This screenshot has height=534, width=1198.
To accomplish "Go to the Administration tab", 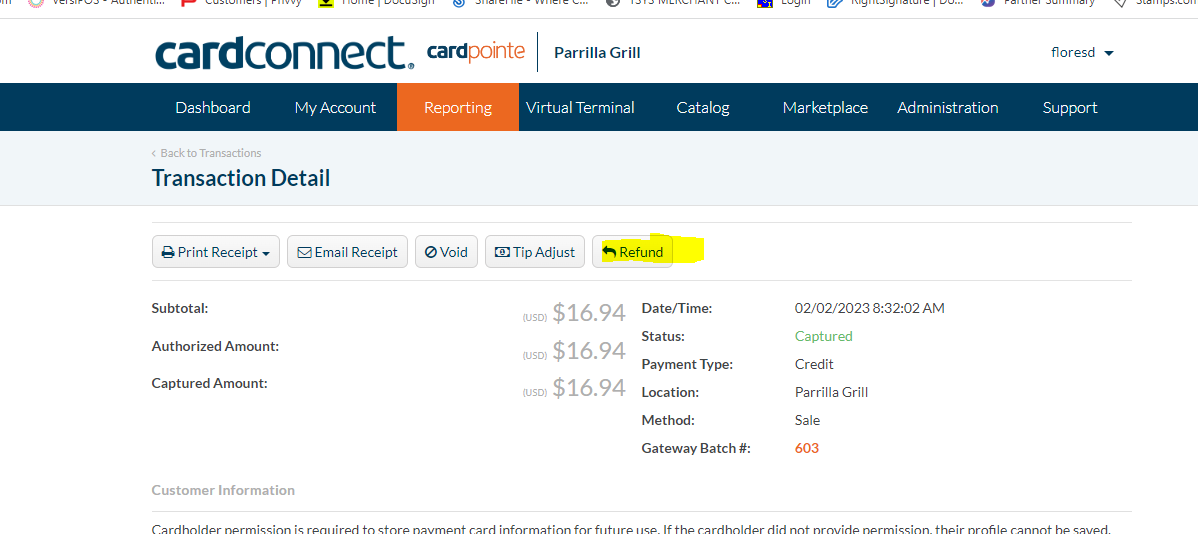I will [947, 108].
